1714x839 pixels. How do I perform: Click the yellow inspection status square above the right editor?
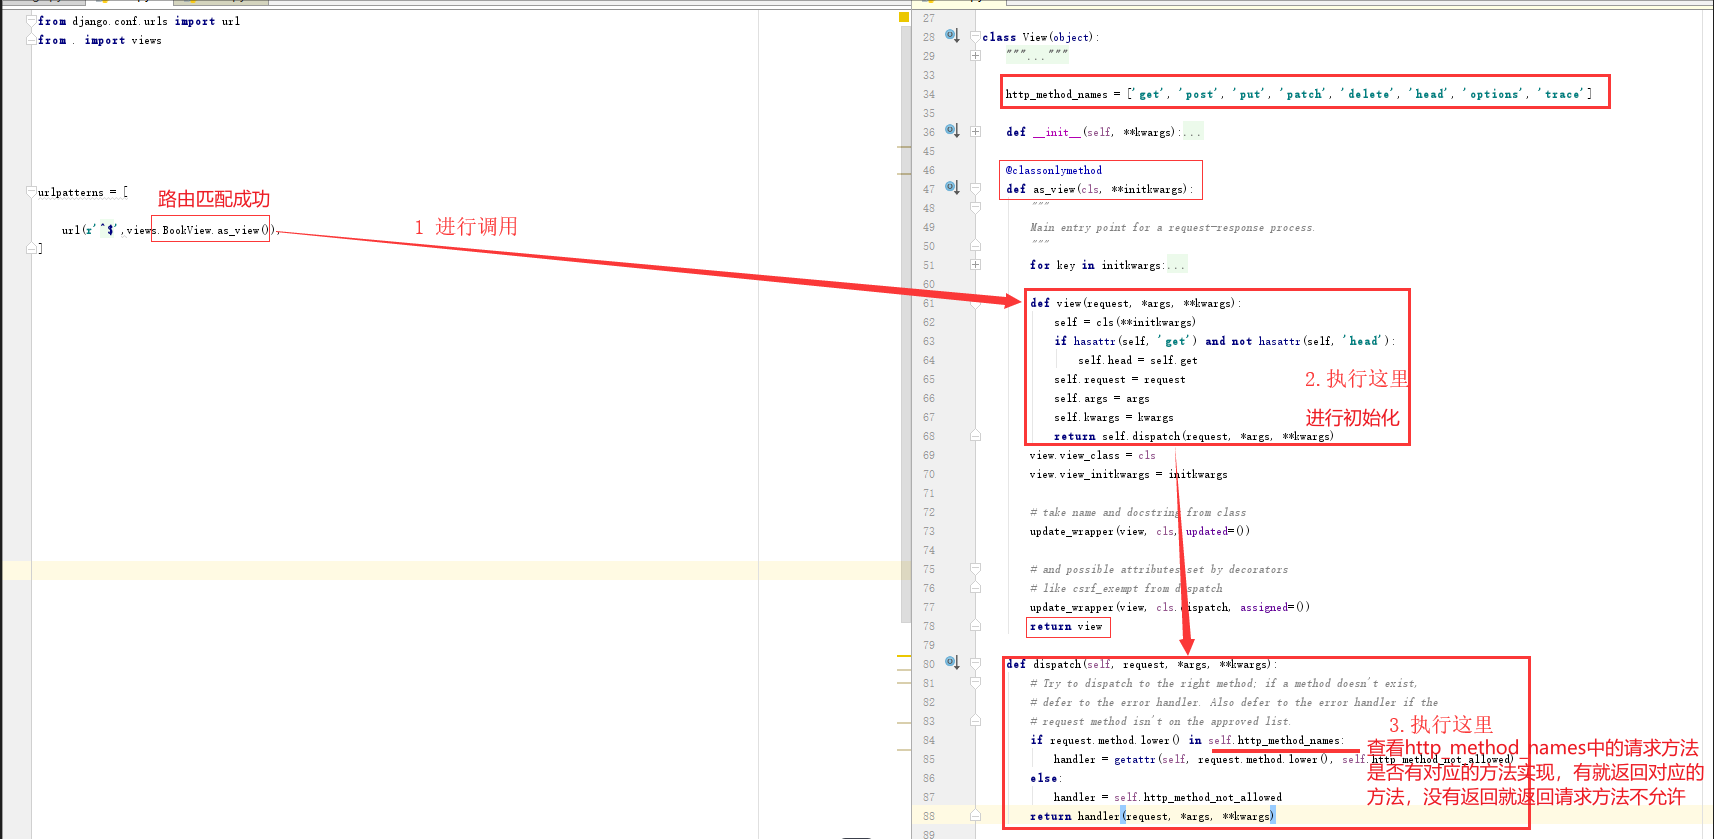[904, 17]
